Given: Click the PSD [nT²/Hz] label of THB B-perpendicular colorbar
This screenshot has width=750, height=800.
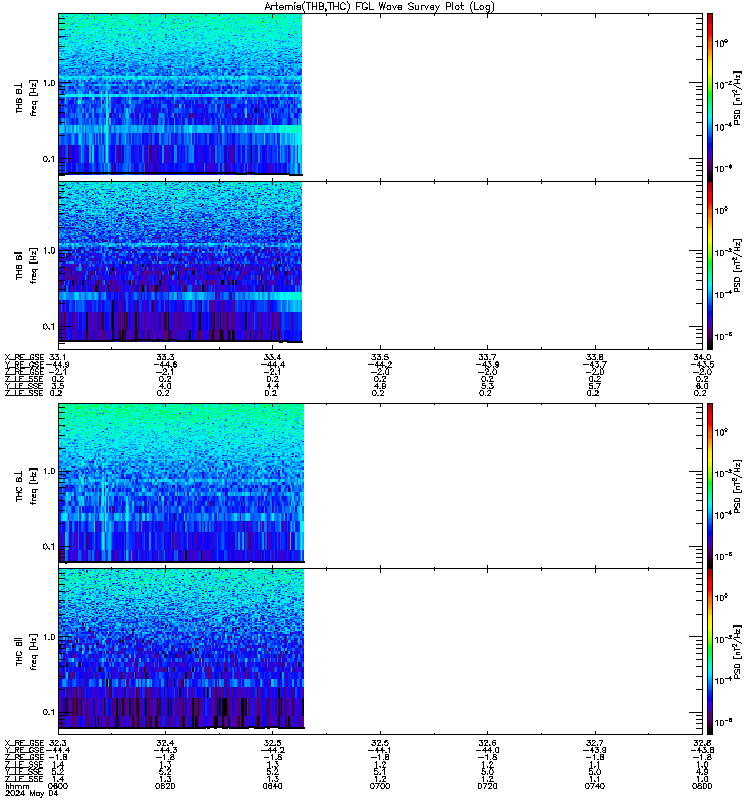Looking at the screenshot, I should pyautogui.click(x=737, y=97).
